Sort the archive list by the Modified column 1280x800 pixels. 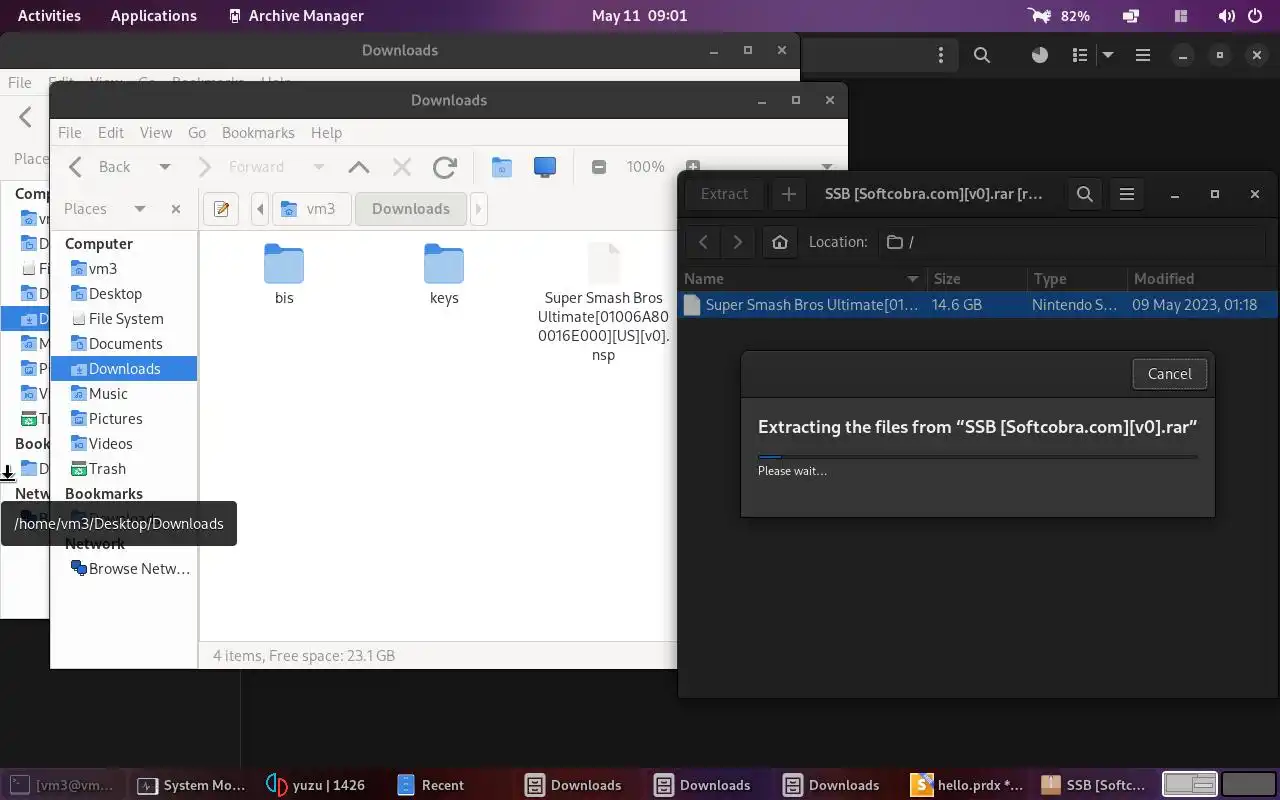point(1201,279)
